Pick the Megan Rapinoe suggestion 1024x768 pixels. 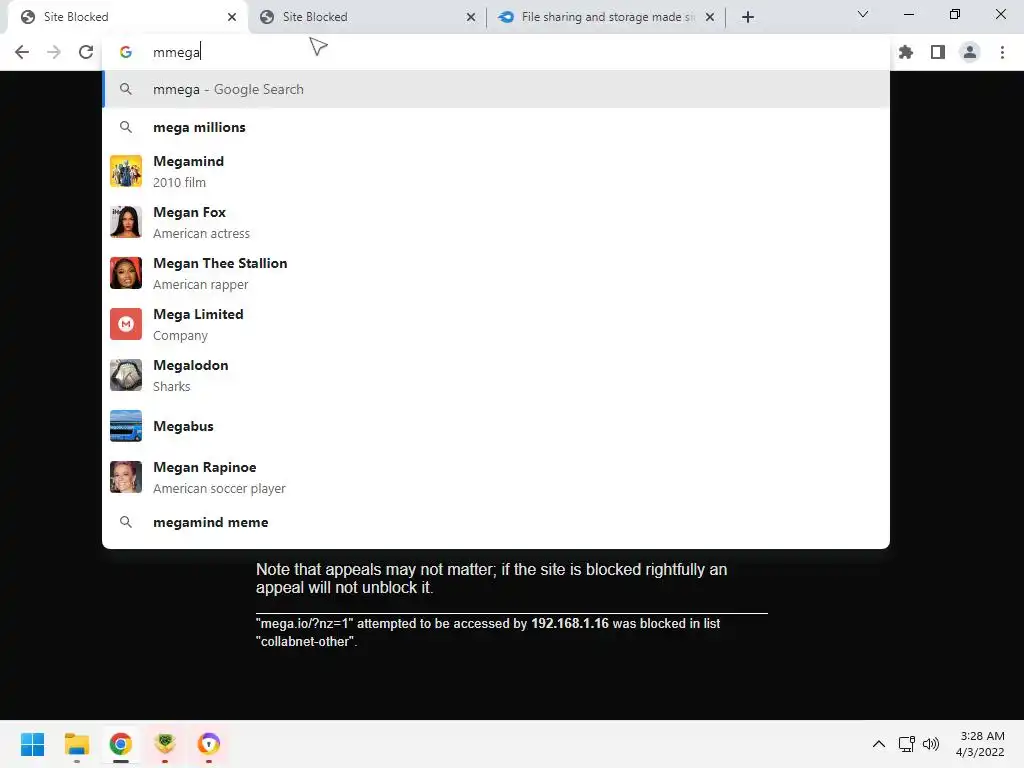point(496,477)
